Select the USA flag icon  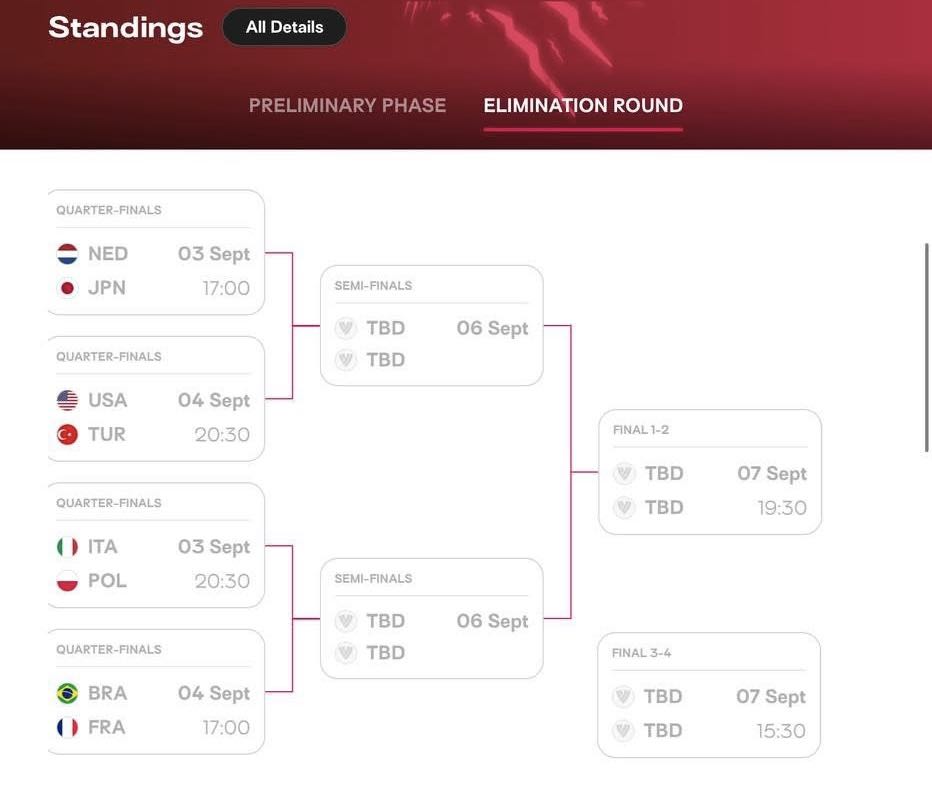tap(67, 400)
